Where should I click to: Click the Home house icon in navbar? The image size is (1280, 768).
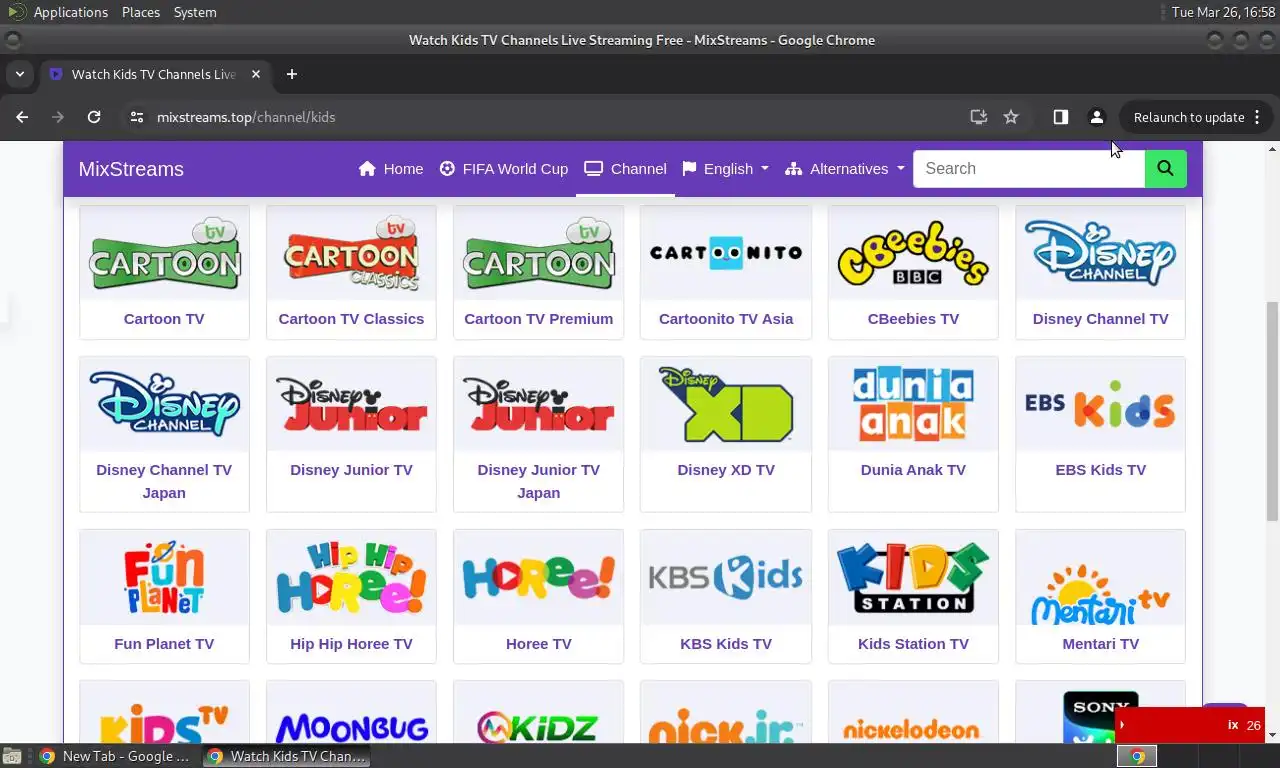(x=367, y=169)
